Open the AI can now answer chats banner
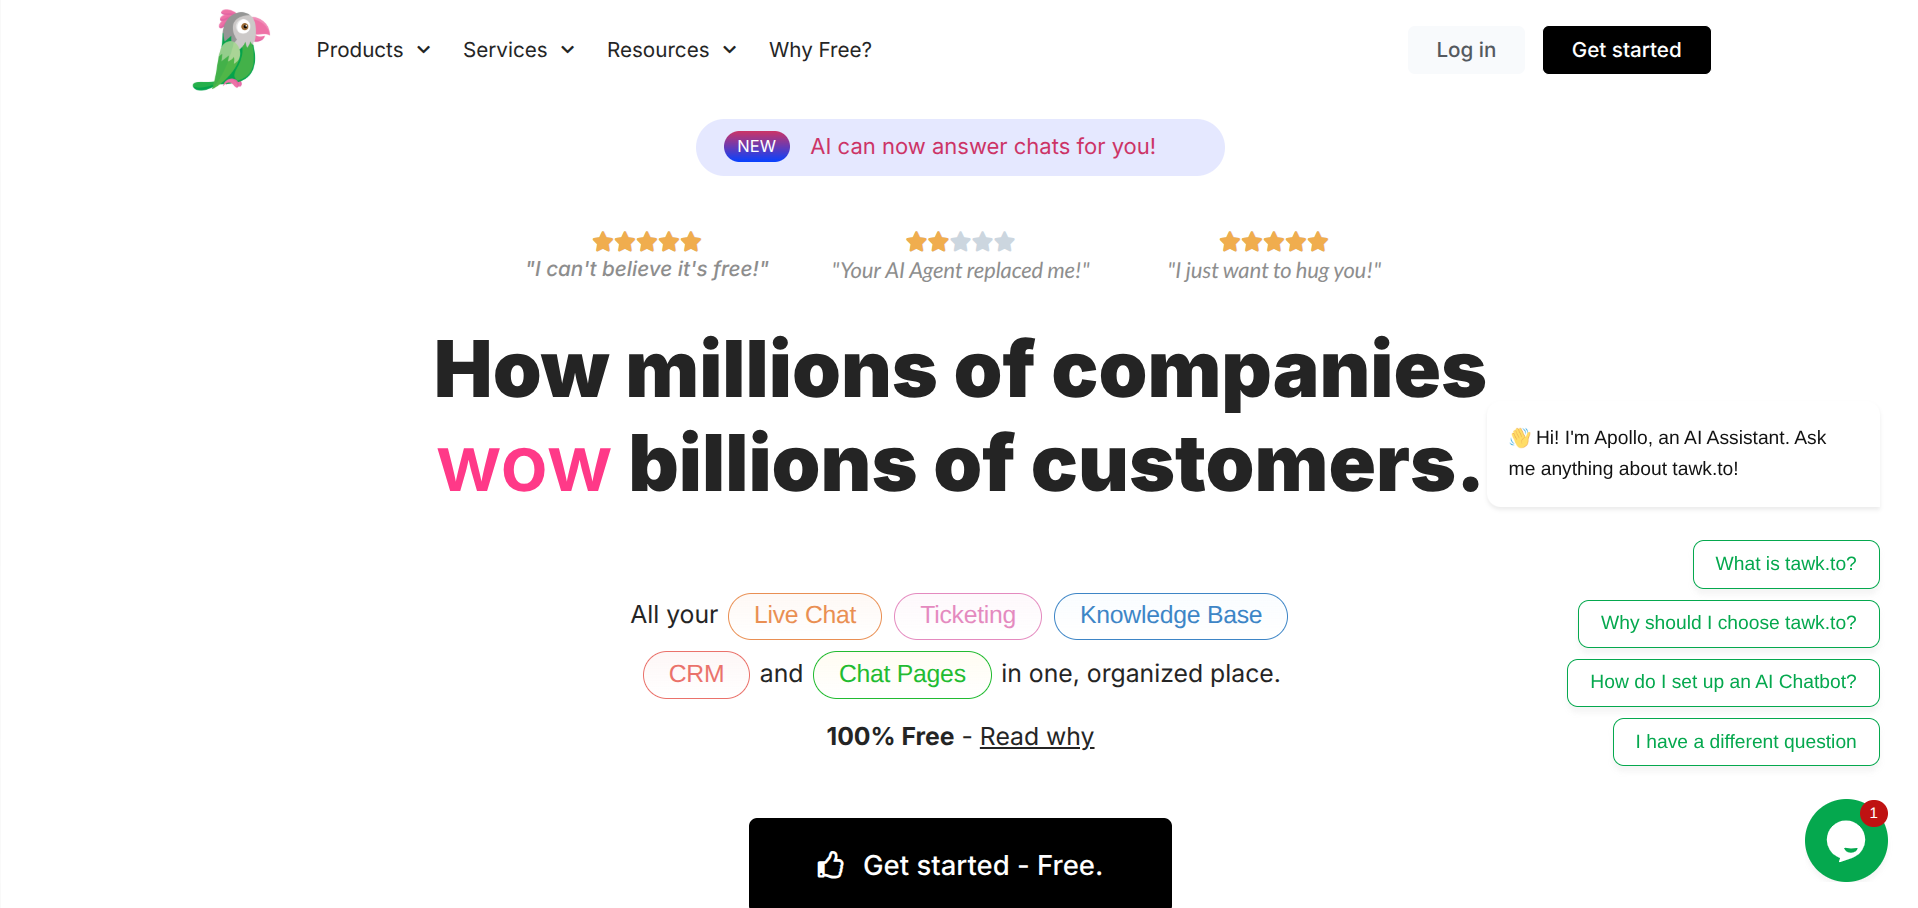This screenshot has width=1918, height=908. pos(982,147)
